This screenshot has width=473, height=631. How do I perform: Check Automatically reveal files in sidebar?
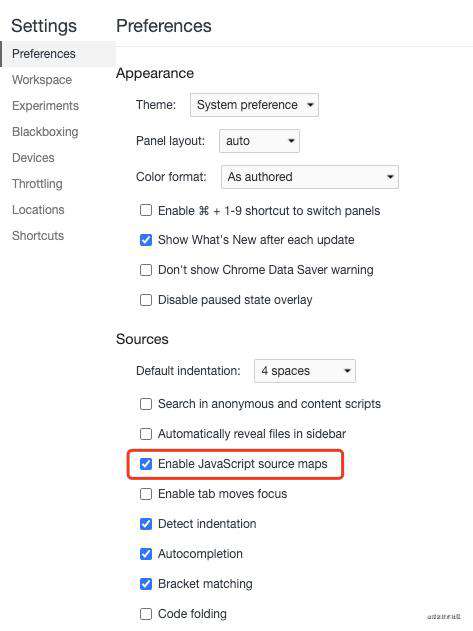pos(146,434)
